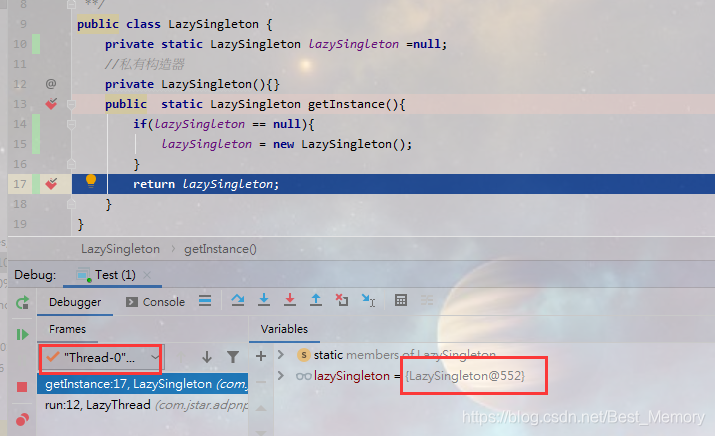Click 'getInstance' method name on line 13
This screenshot has height=436, width=715.
[347, 104]
